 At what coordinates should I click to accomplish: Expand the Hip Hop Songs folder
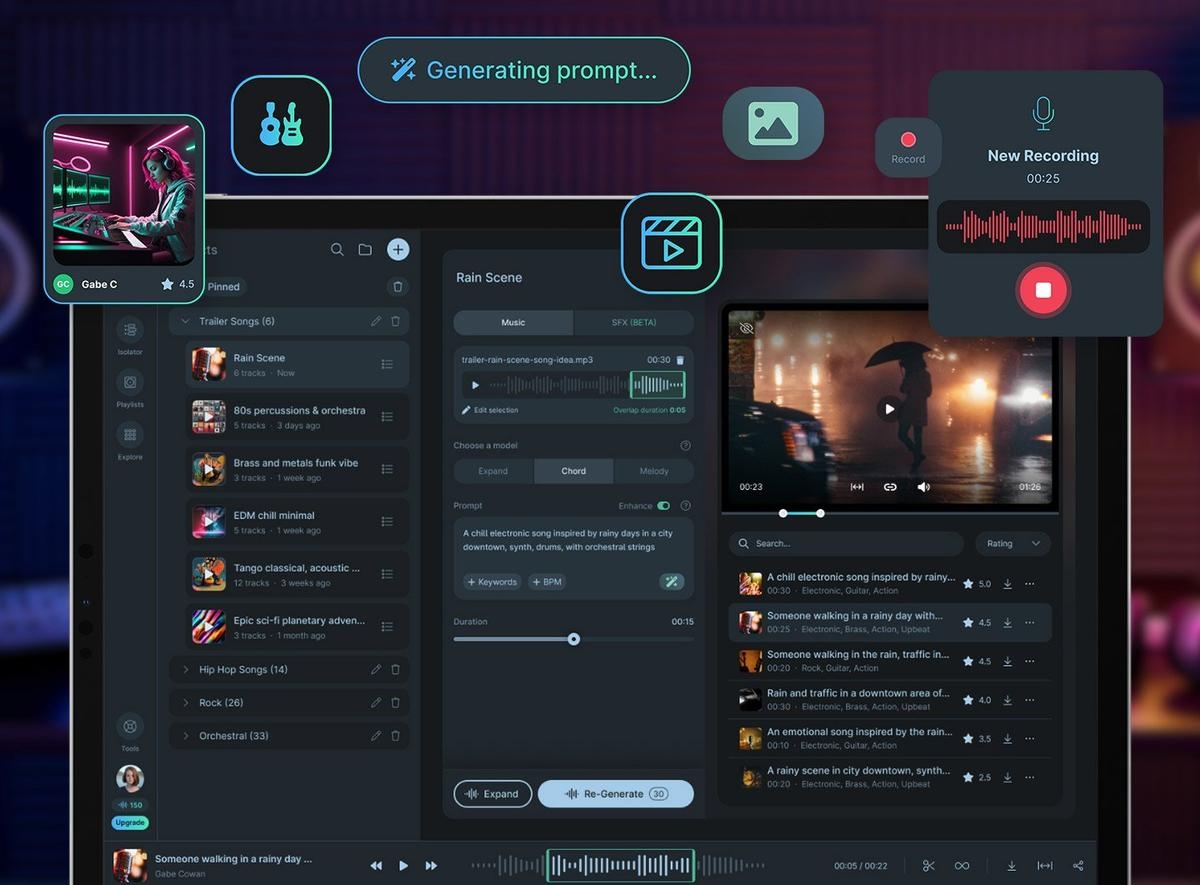(186, 670)
